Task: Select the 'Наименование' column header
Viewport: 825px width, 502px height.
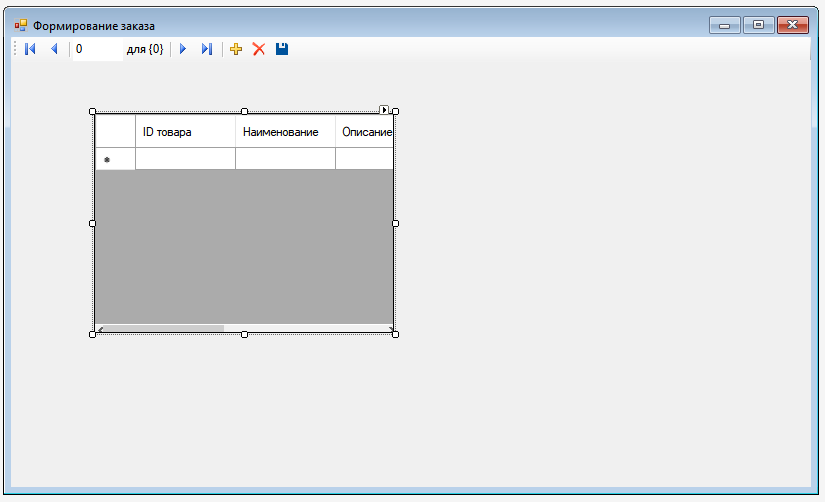Action: coord(285,132)
